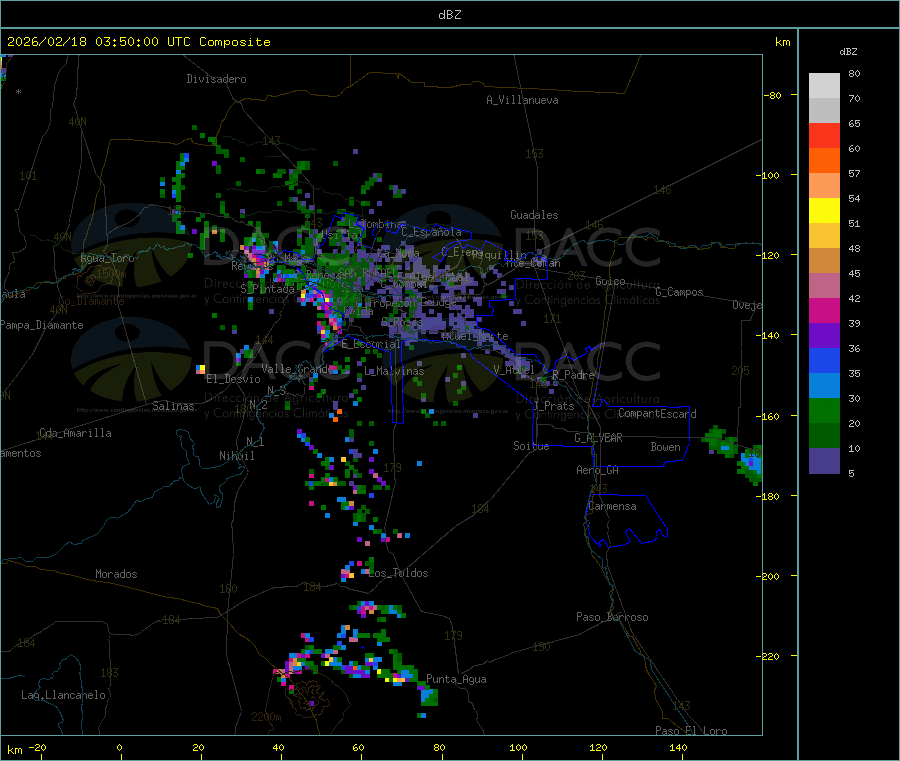Click the red 65 dBZ legend swatch
This screenshot has height=761, width=900.
tap(824, 135)
